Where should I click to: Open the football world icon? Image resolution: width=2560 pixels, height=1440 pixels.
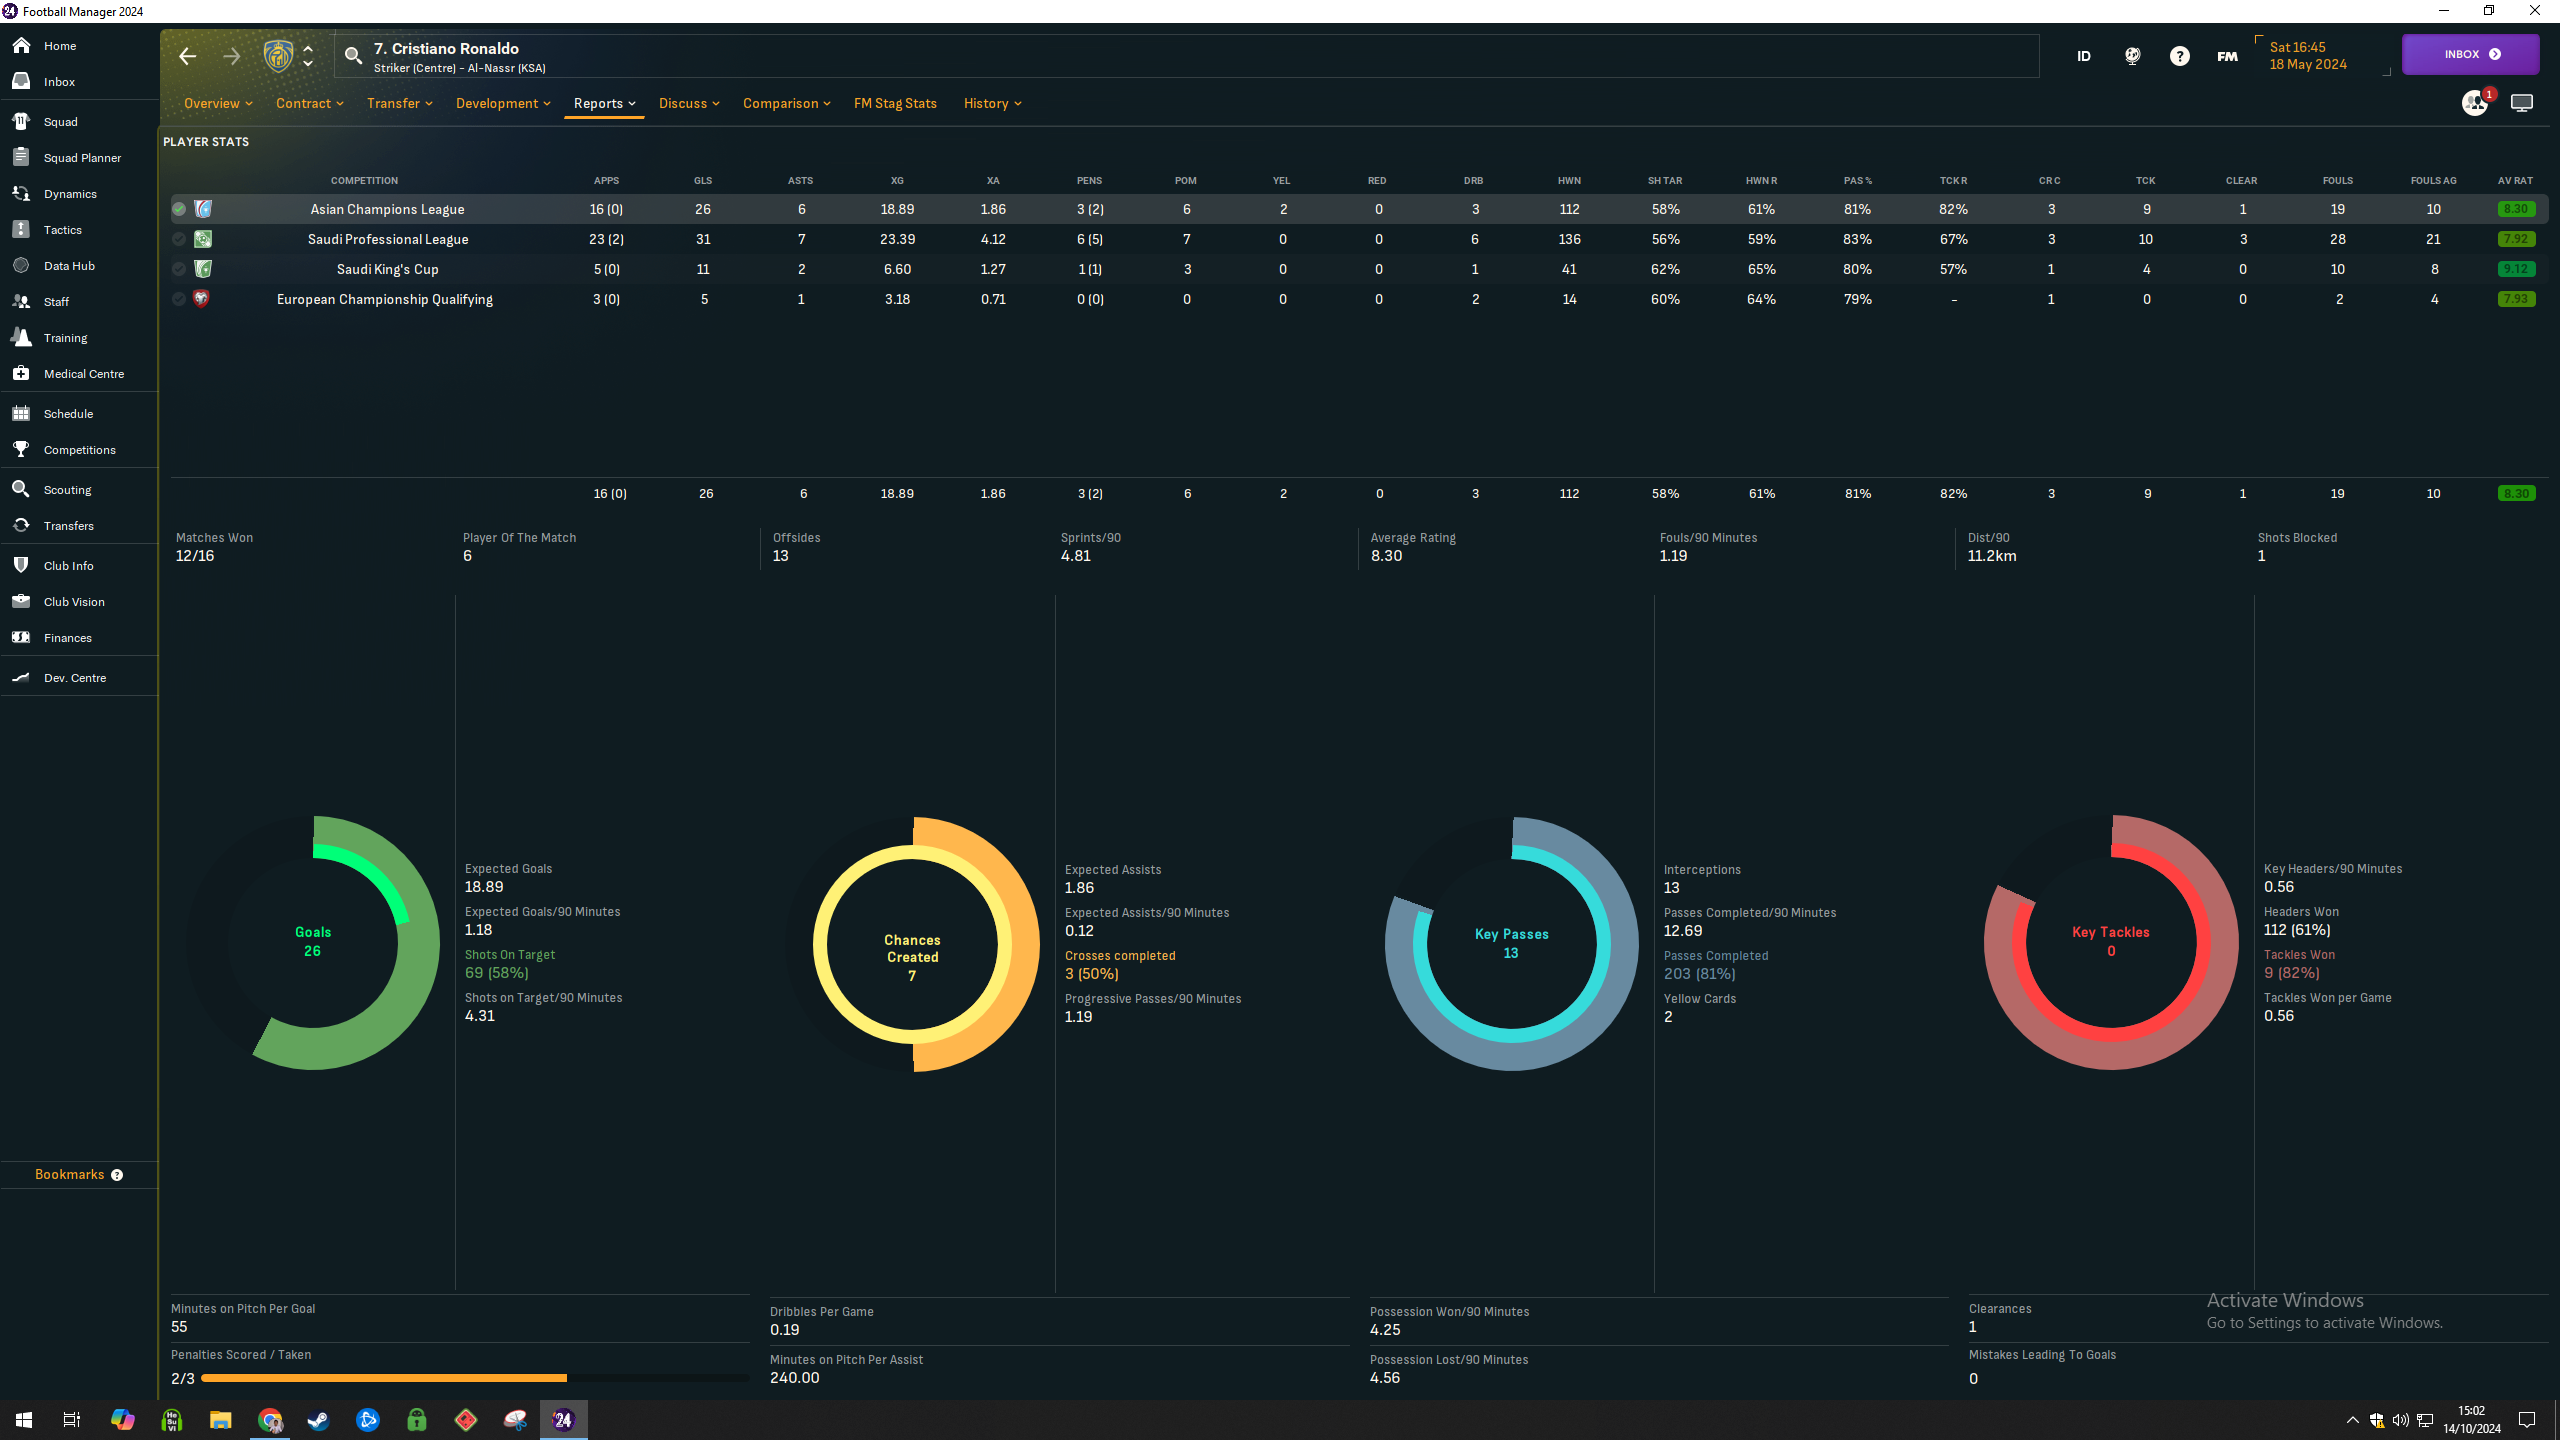coord(2132,56)
